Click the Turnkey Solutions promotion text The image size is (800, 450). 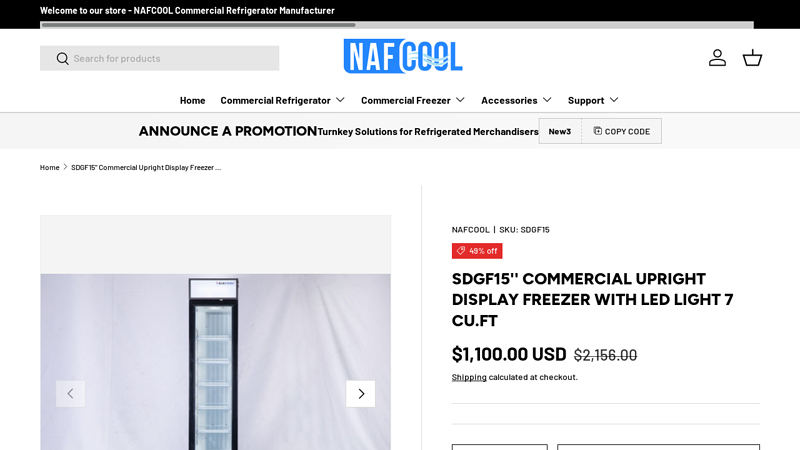point(427,131)
